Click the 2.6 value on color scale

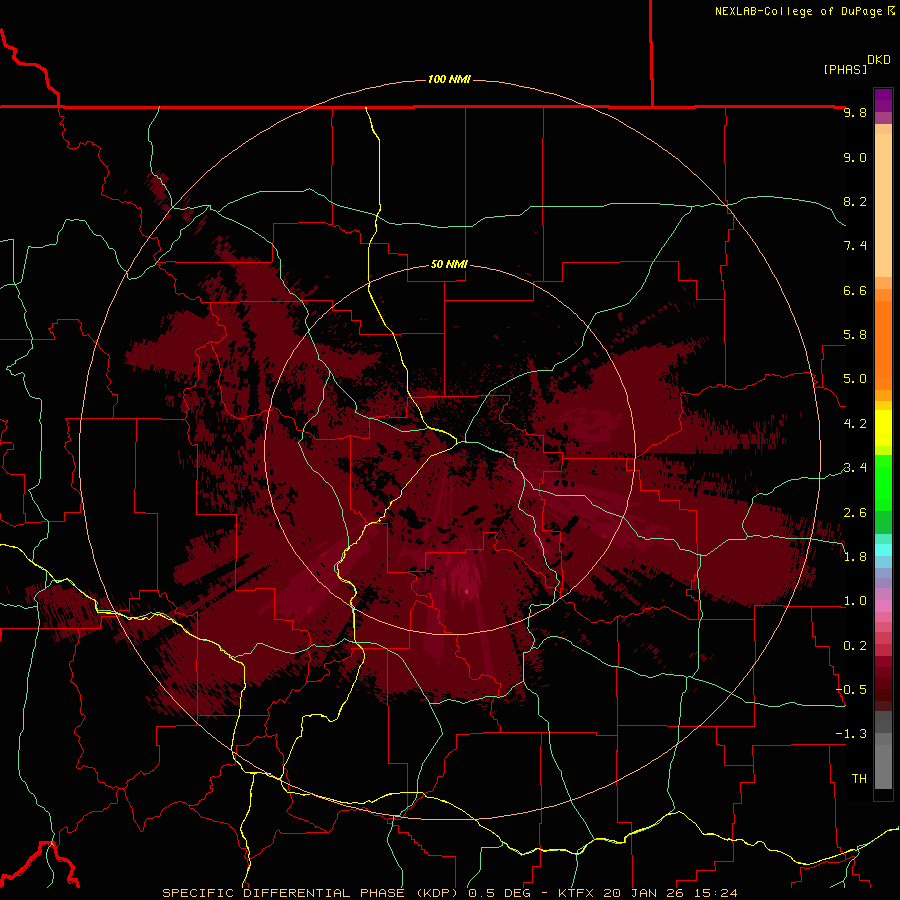coord(855,513)
